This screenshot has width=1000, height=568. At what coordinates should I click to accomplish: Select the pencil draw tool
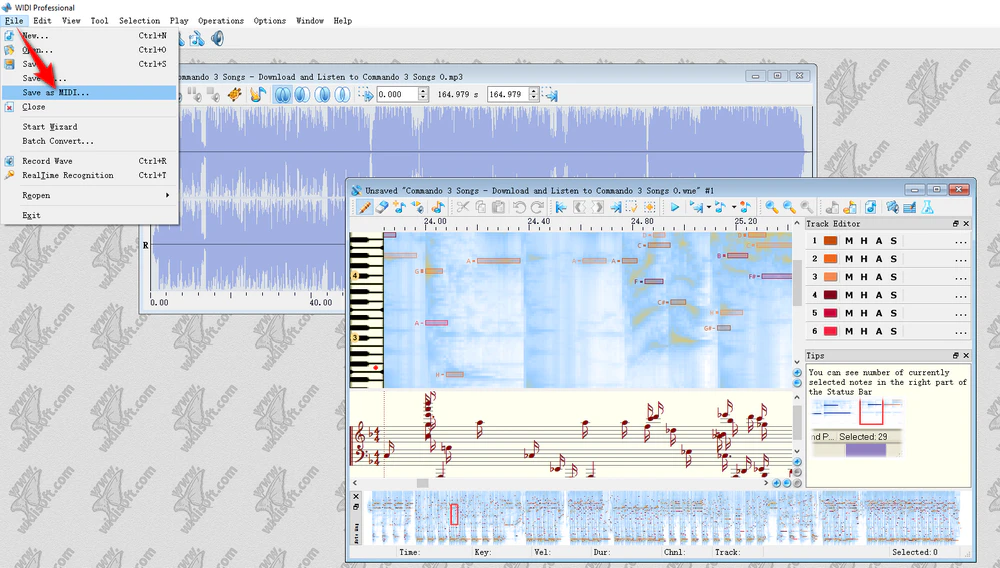pyautogui.click(x=364, y=207)
